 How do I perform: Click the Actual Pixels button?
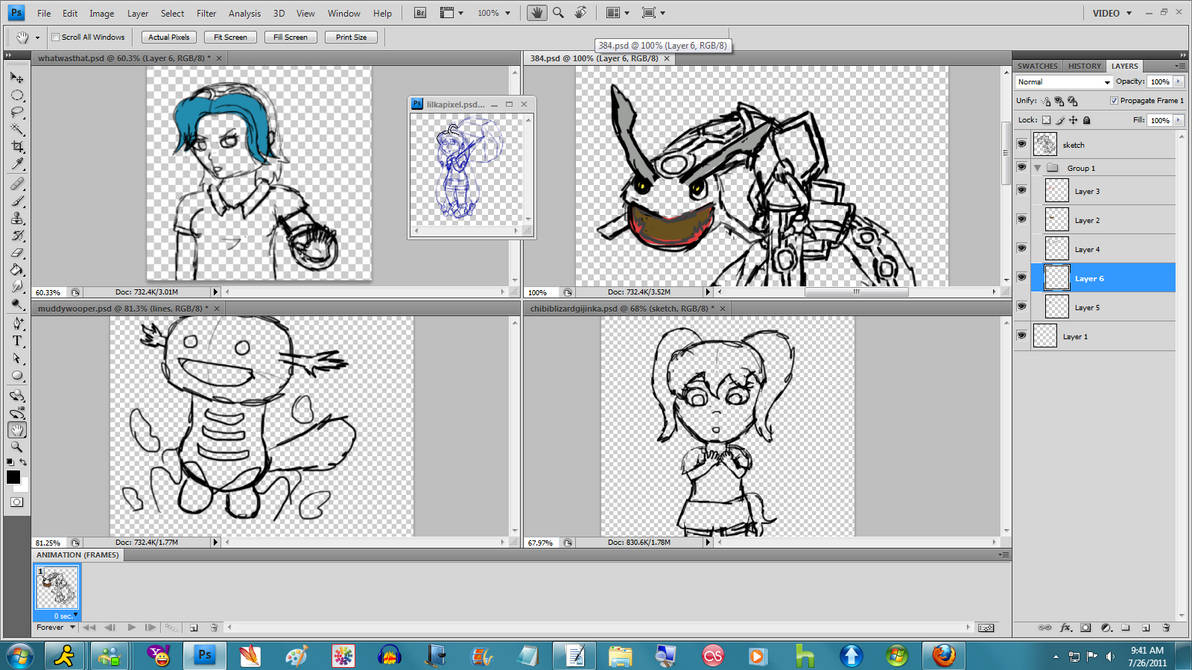(x=169, y=37)
